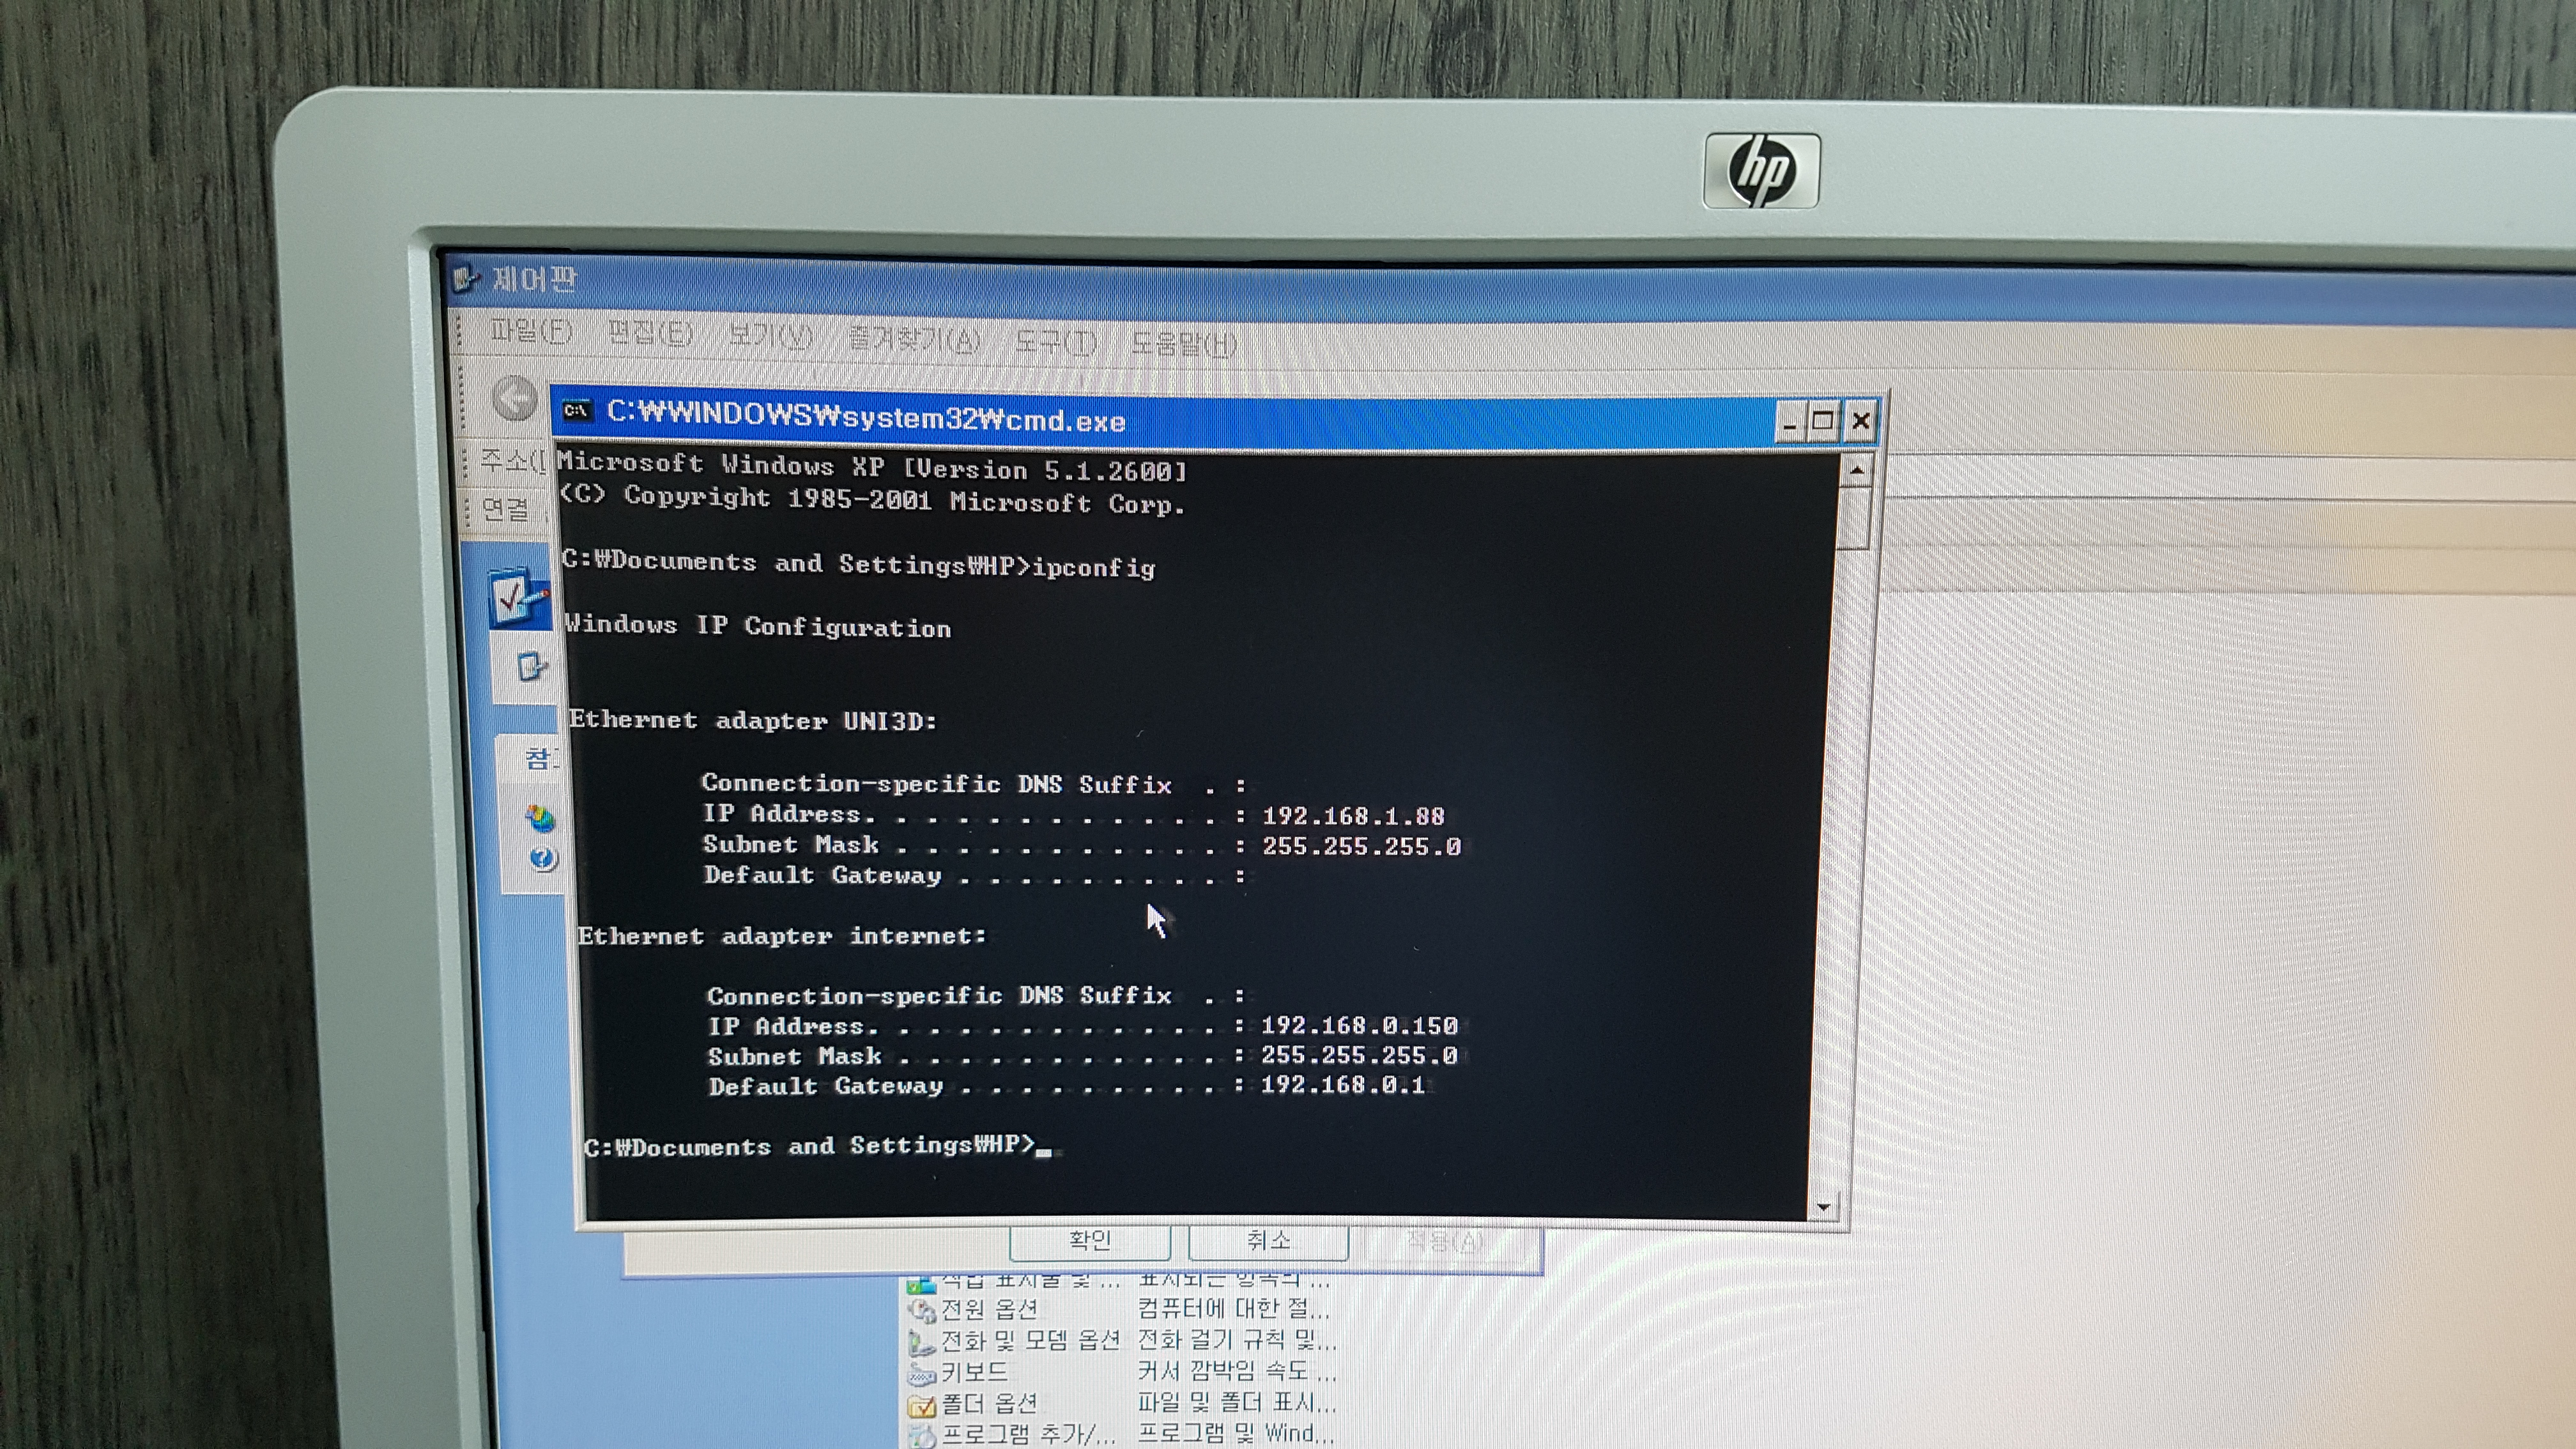The width and height of the screenshot is (2576, 1449).
Task: Click the gateway value 192.168.0.1
Action: (x=1343, y=1085)
